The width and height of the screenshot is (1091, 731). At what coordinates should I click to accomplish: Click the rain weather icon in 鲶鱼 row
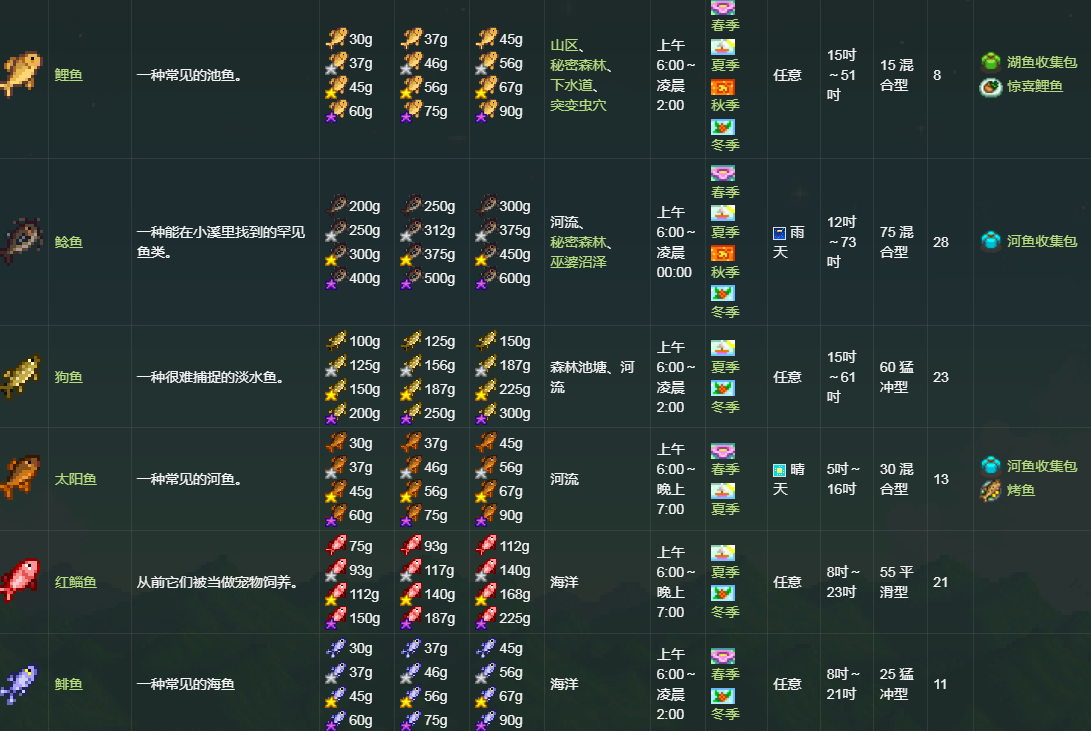[779, 233]
